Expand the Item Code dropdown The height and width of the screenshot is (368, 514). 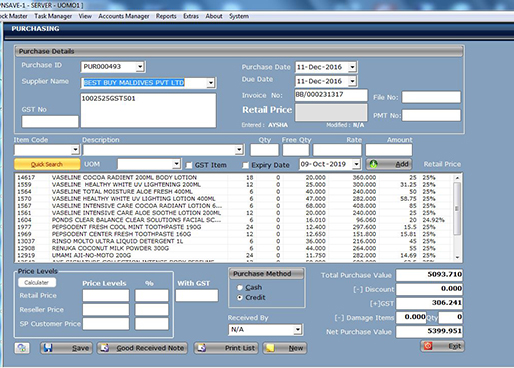click(75, 150)
